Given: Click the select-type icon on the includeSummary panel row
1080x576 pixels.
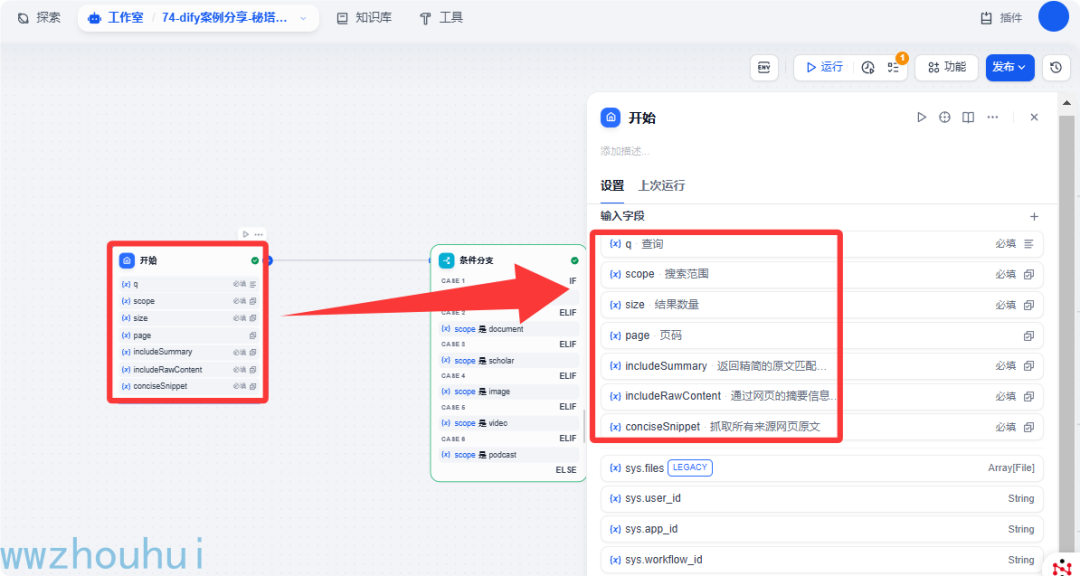Looking at the screenshot, I should (1029, 366).
